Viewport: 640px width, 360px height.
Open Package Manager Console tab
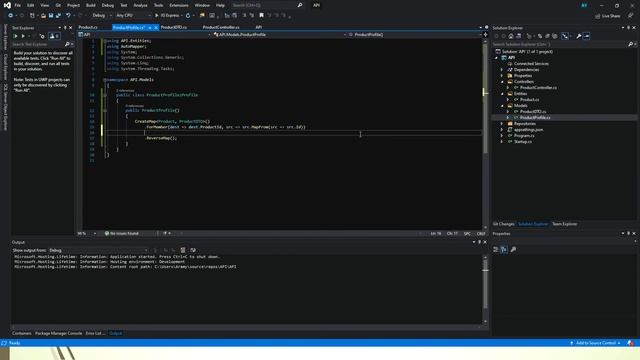click(58, 333)
